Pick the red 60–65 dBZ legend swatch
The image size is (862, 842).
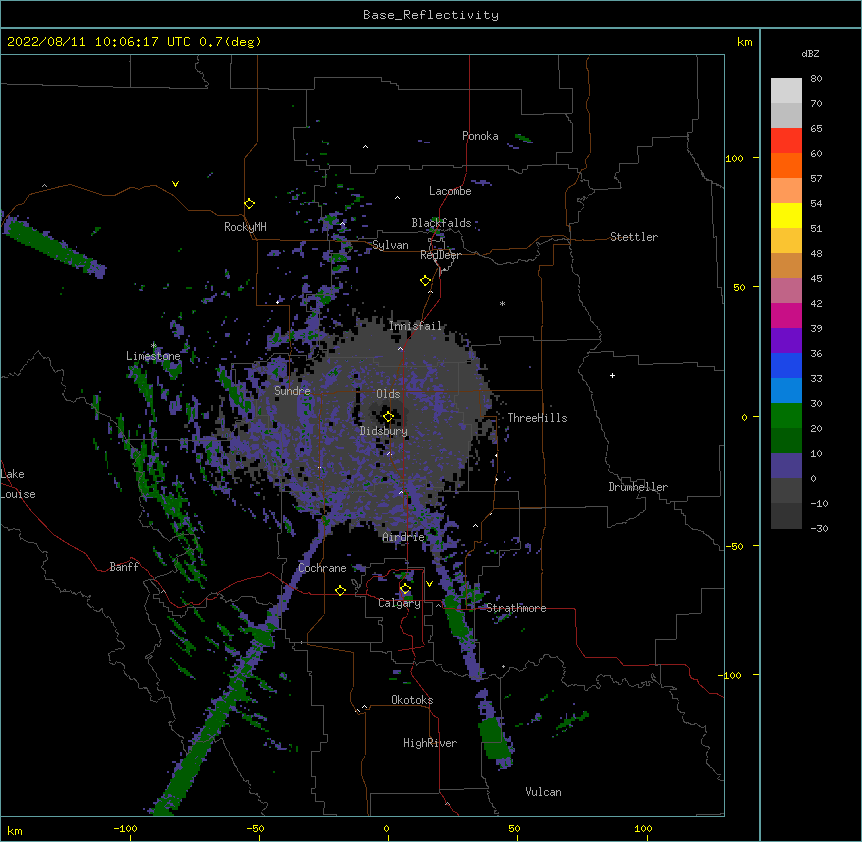786,141
